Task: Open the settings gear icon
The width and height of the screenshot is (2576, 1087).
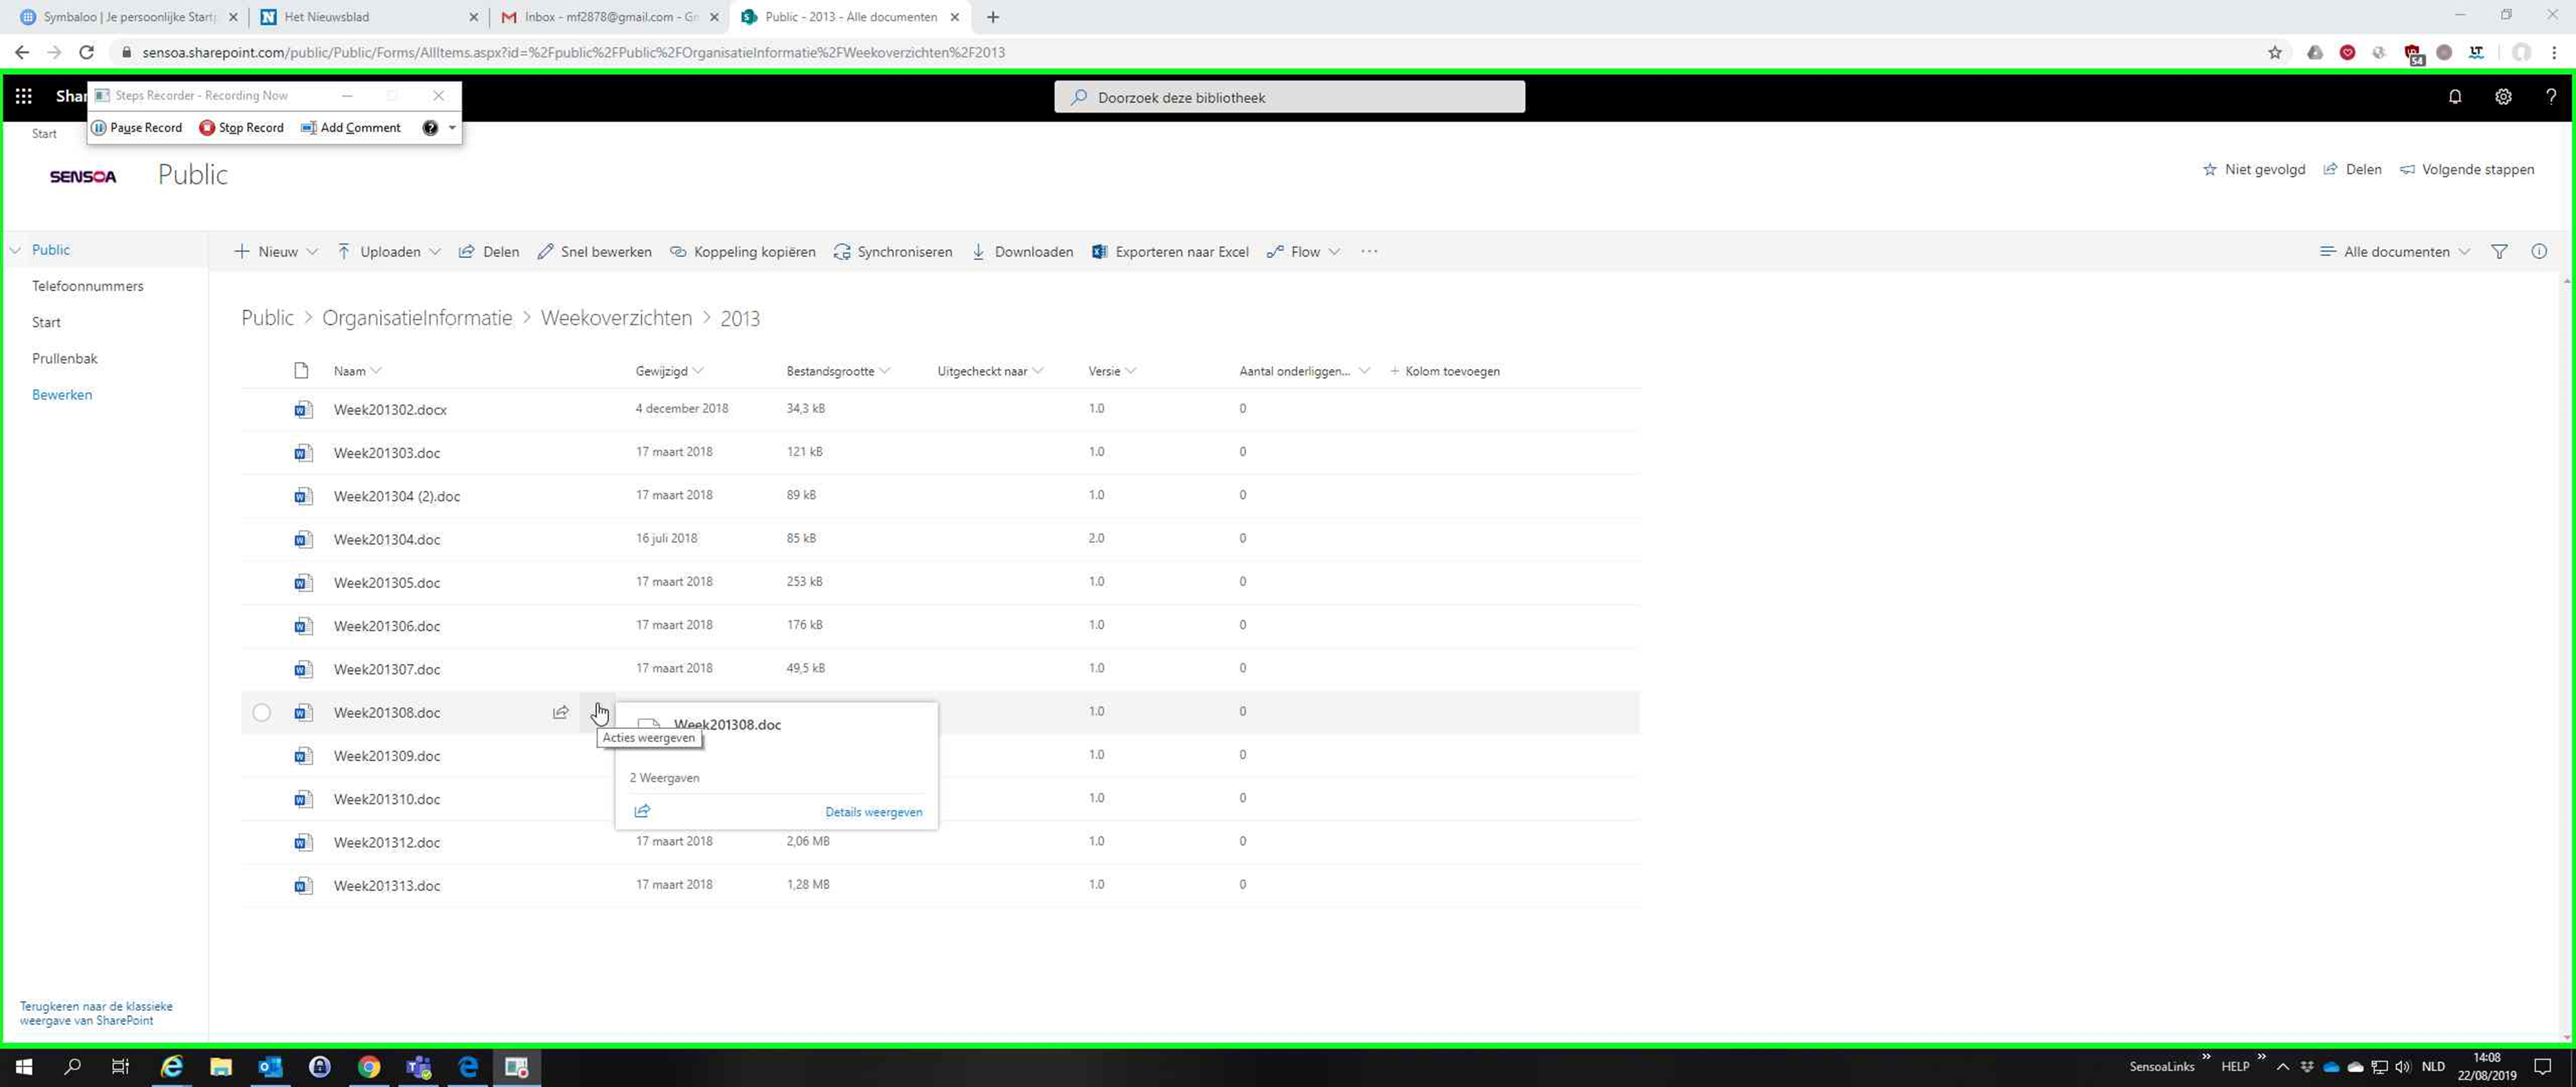Action: click(x=2503, y=97)
